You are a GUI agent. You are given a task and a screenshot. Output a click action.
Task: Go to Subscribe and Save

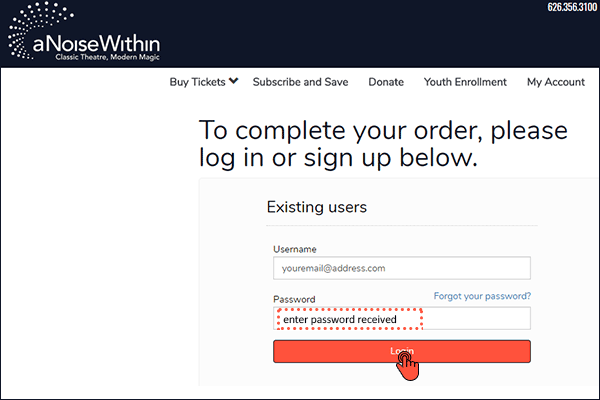[300, 82]
